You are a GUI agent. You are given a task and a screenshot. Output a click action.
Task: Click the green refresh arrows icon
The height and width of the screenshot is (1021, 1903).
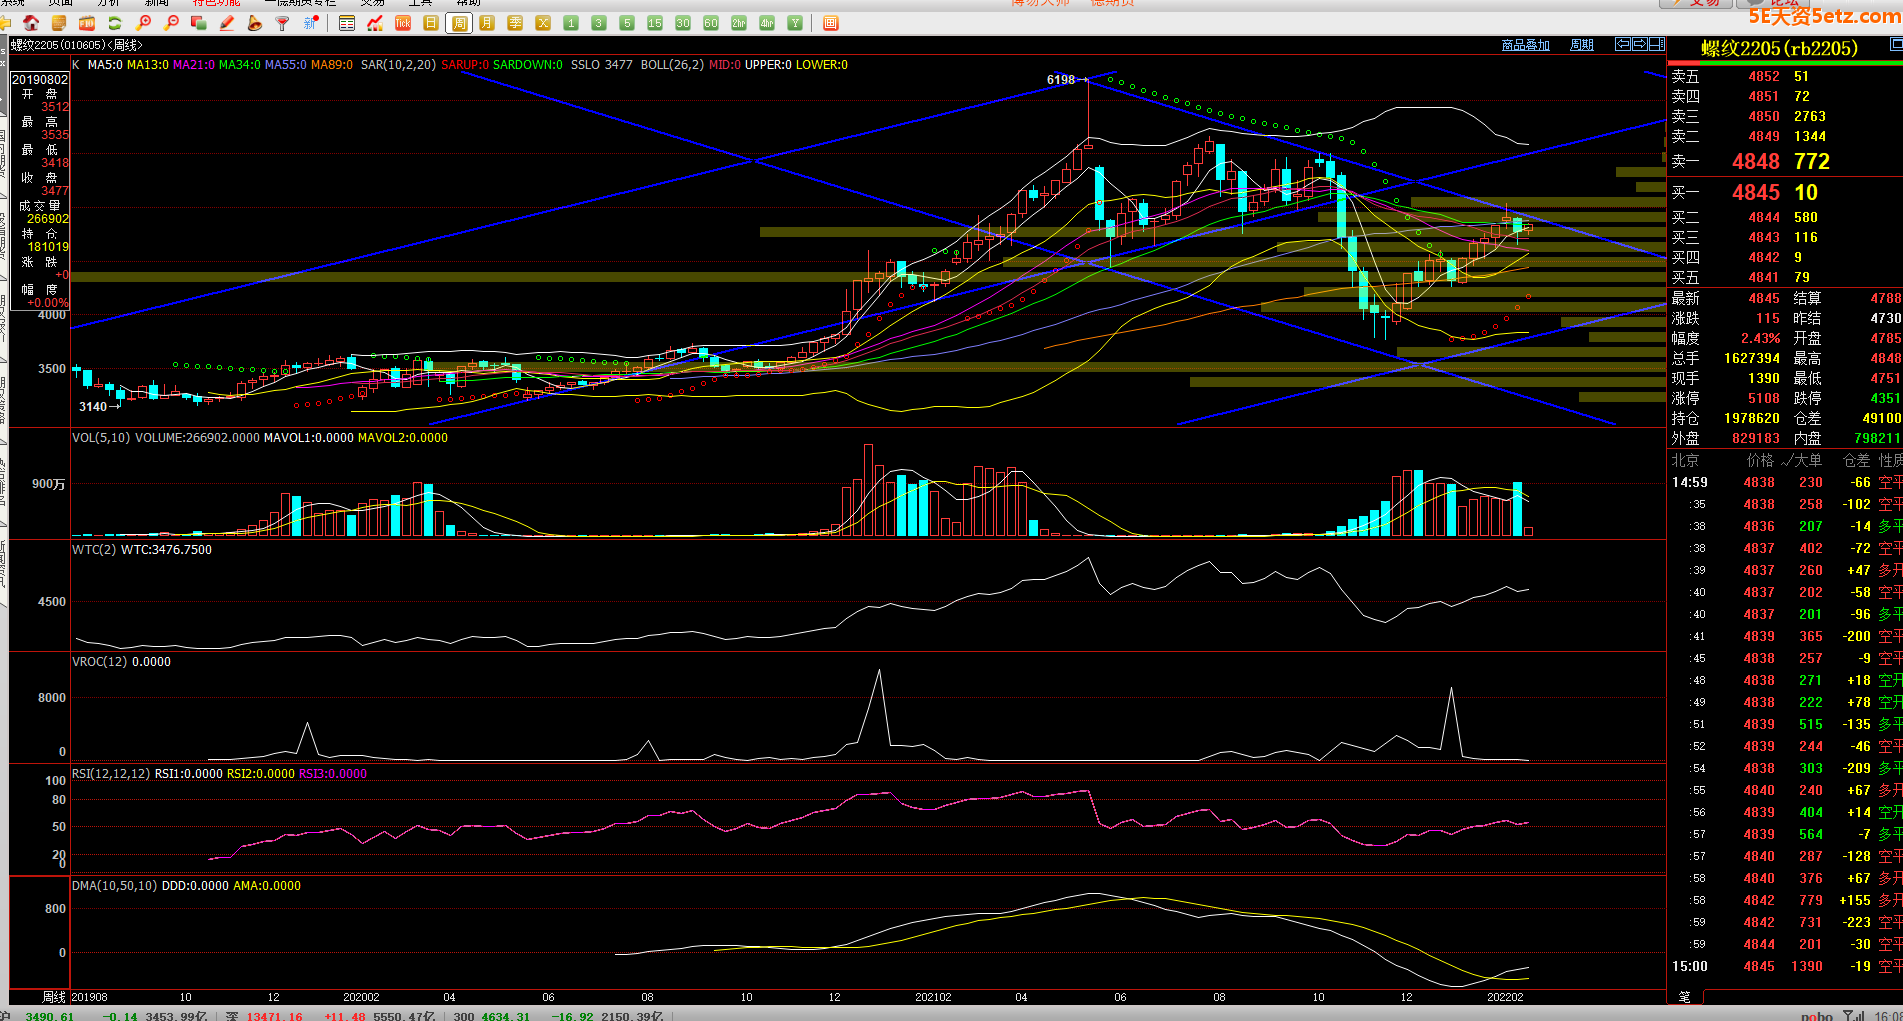(115, 23)
